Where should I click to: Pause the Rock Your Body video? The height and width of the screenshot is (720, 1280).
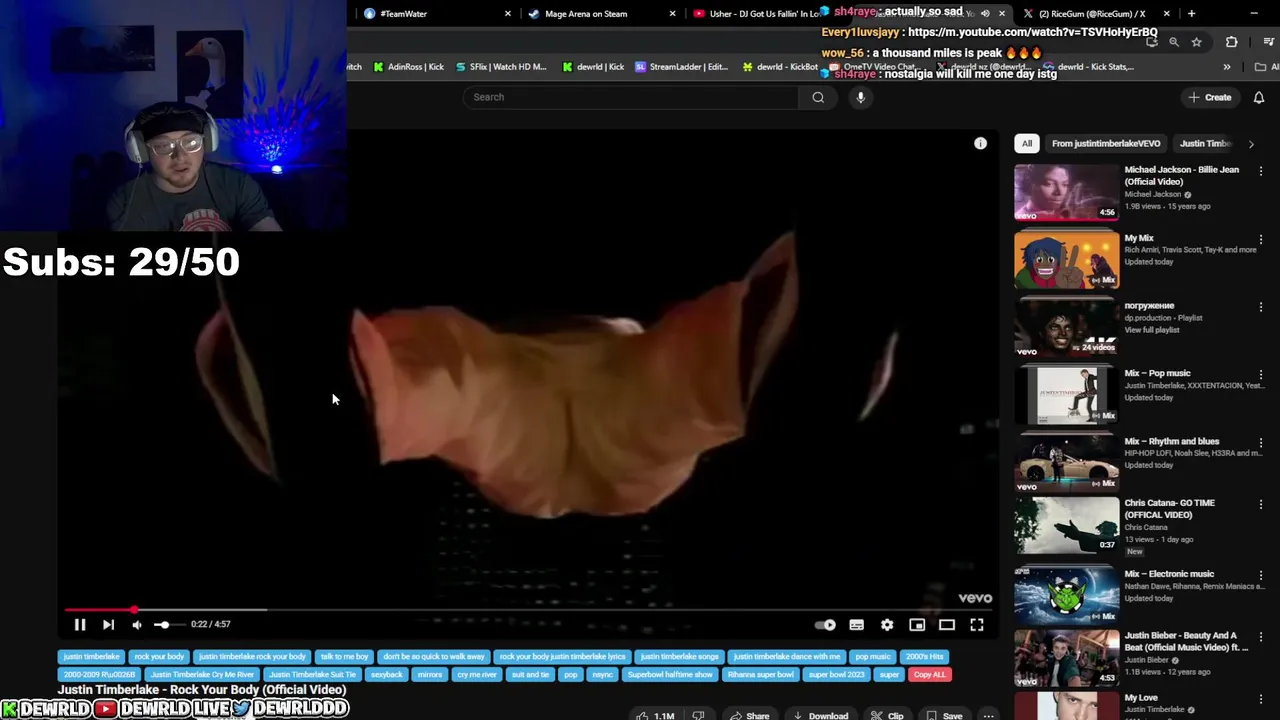[x=80, y=624]
